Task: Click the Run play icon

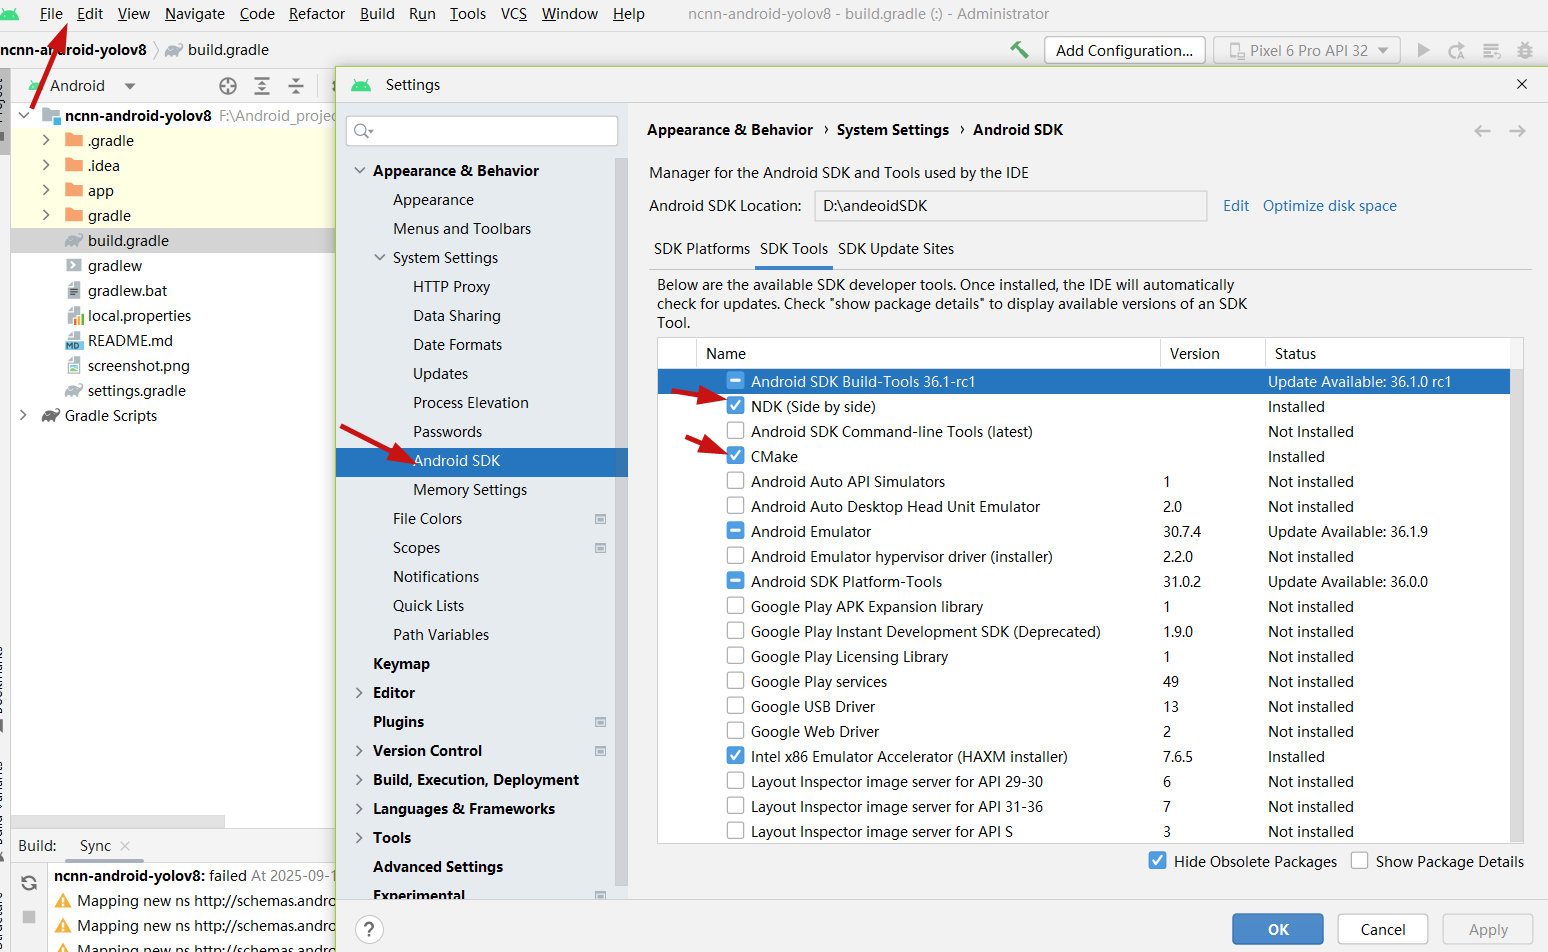Action: [x=1423, y=50]
